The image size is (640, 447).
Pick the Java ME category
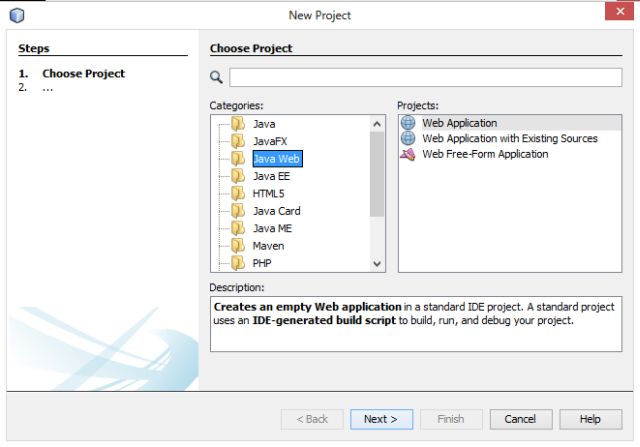(x=272, y=229)
